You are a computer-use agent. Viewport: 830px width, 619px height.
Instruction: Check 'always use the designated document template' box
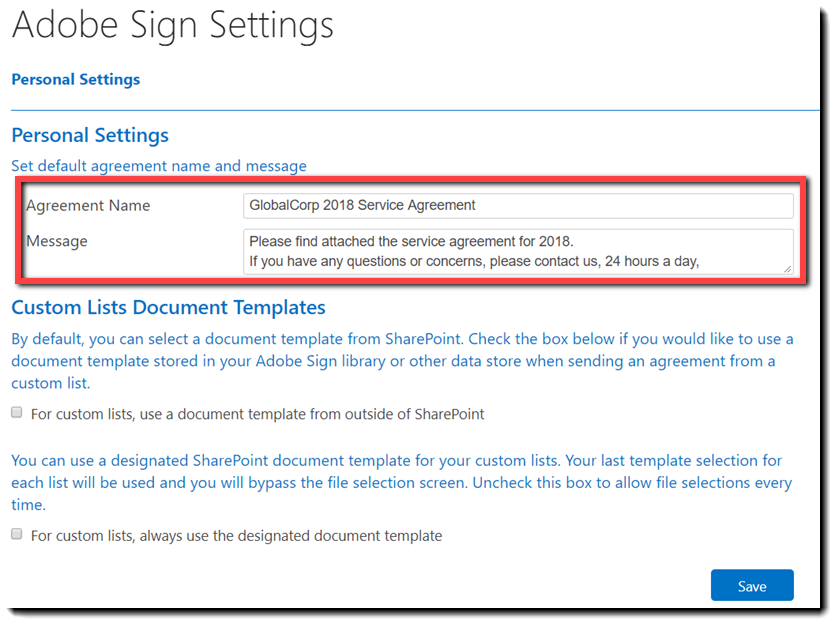pyautogui.click(x=16, y=535)
